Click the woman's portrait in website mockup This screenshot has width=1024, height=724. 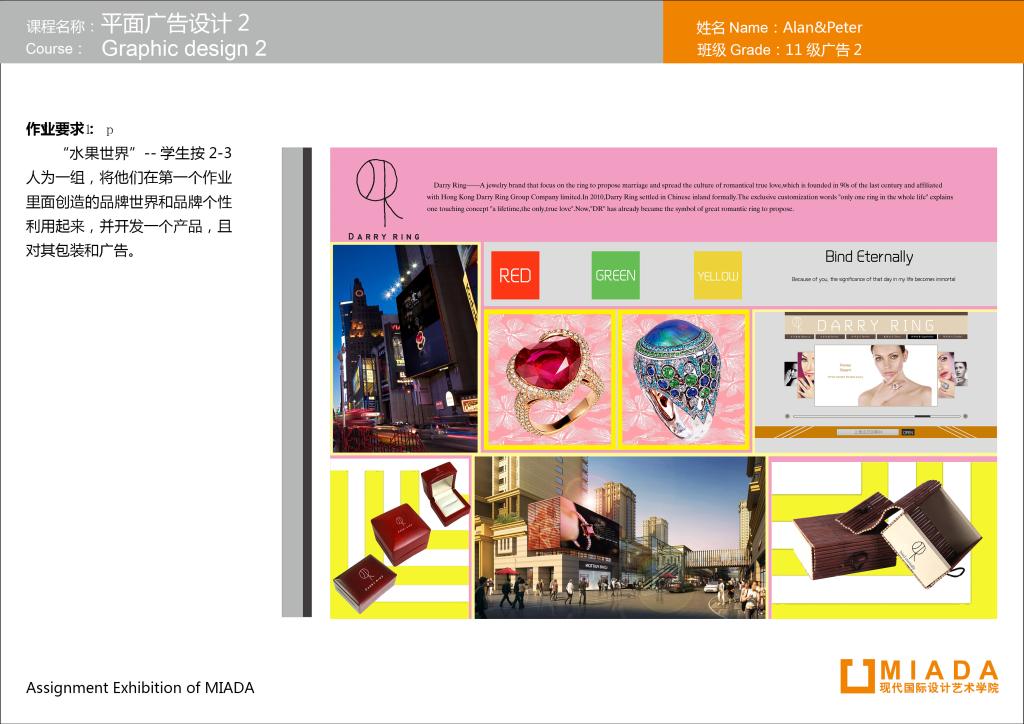pyautogui.click(x=895, y=375)
